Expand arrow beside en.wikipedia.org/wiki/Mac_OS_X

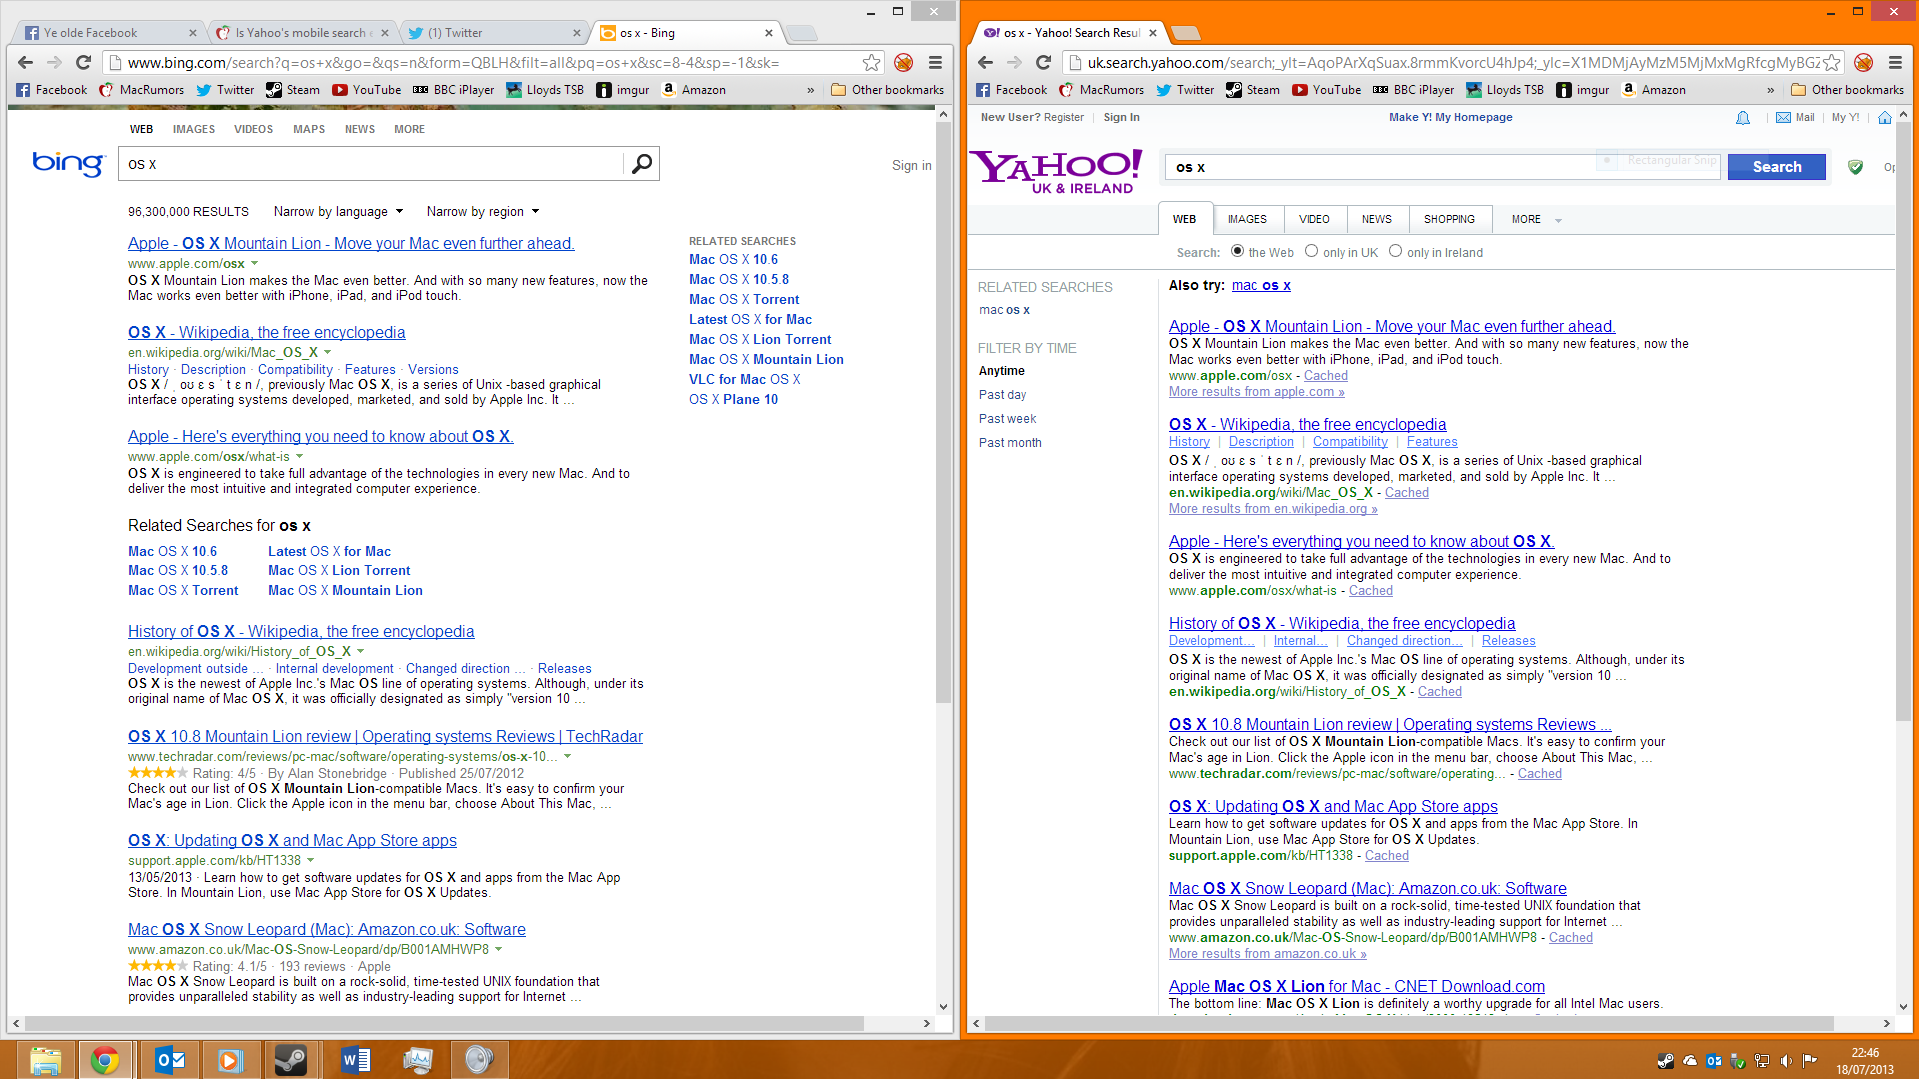pyautogui.click(x=327, y=352)
